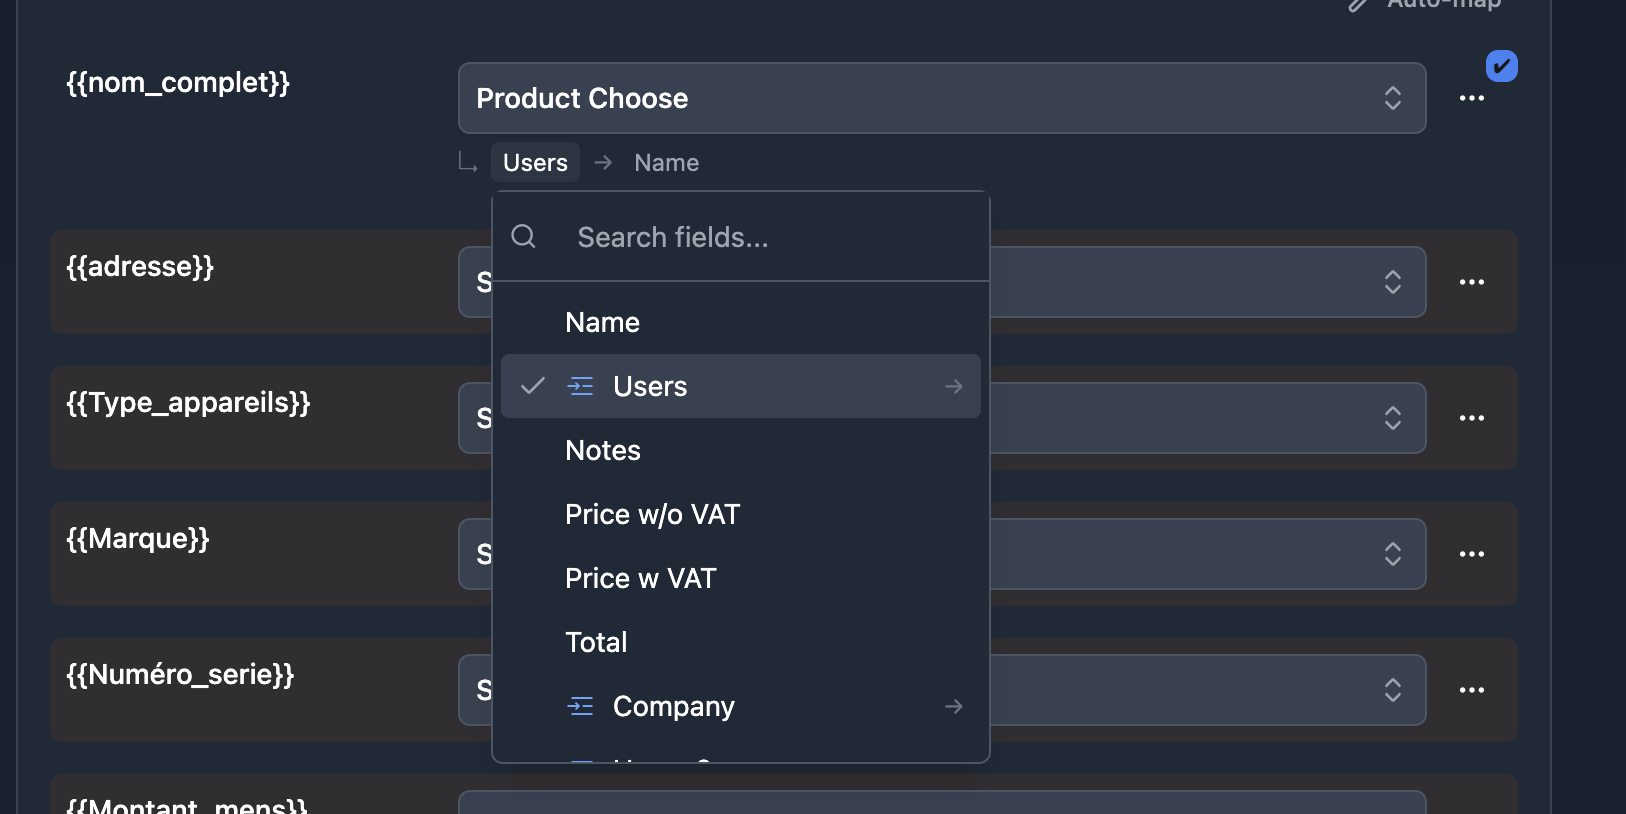The image size is (1626, 814).
Task: Click the arrow next to Users option
Action: (x=953, y=386)
